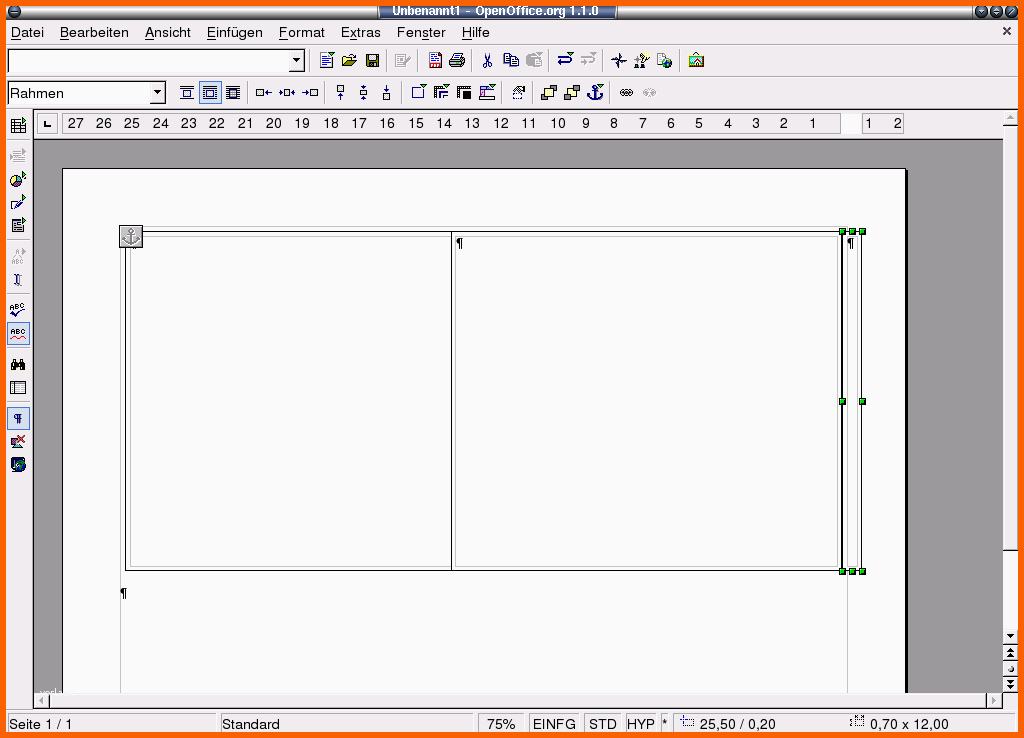Screen dimensions: 1024x738
Task: Align frame to top
Action: tap(340, 93)
